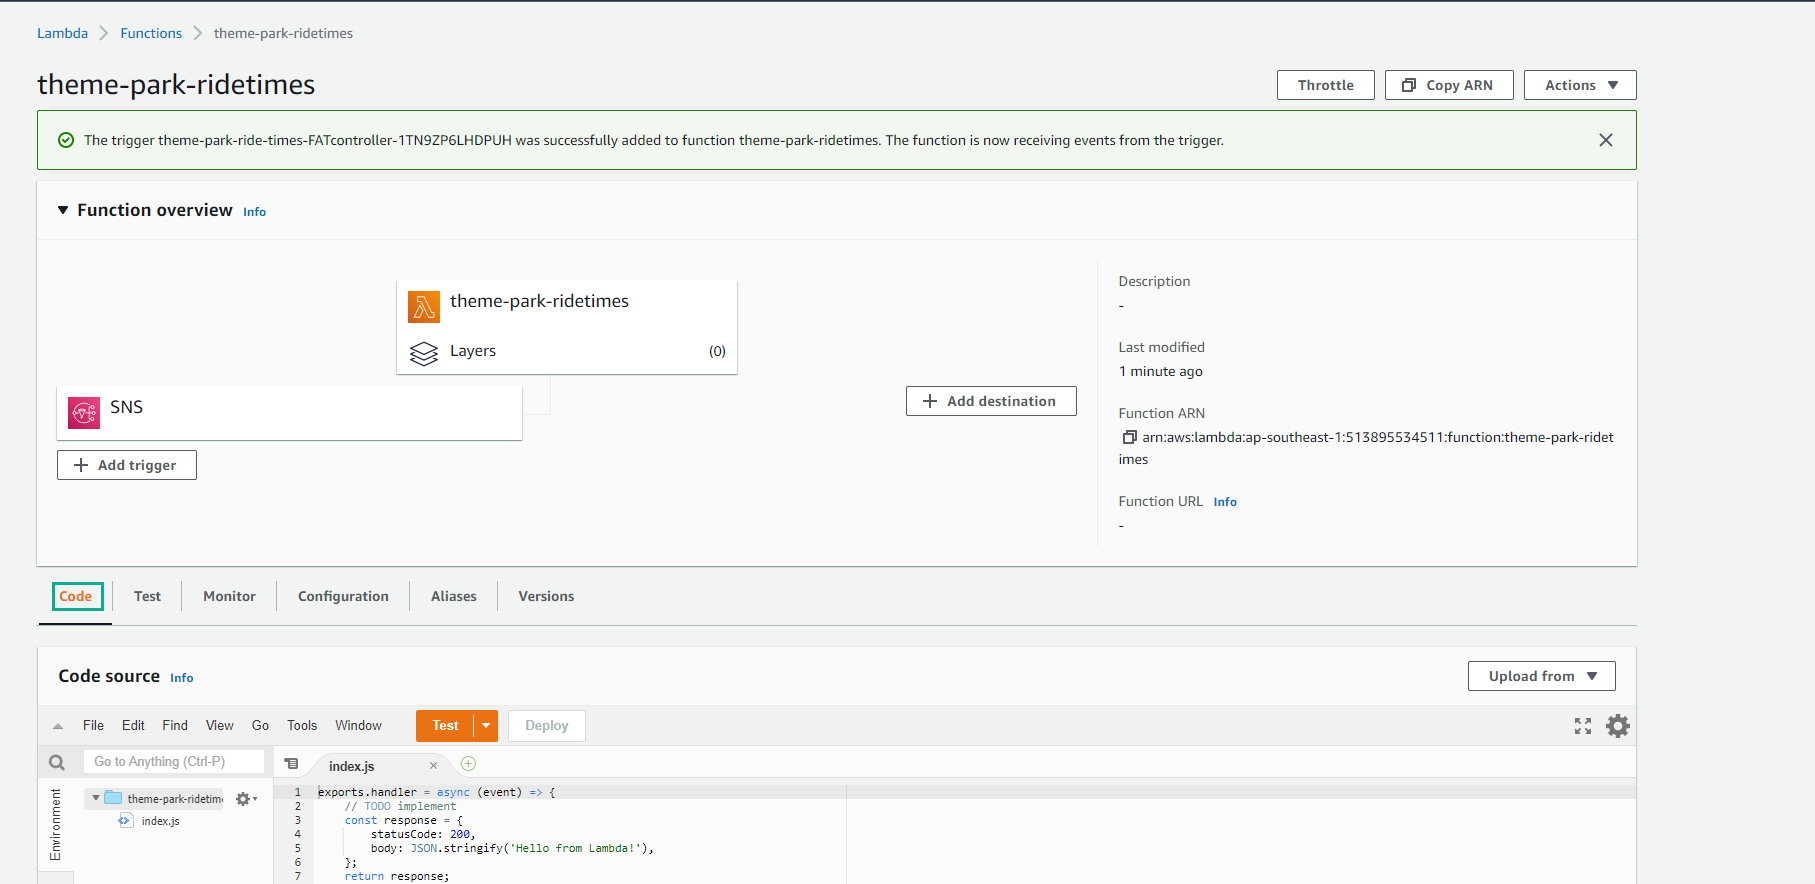Open the Info link beside Function overview
The height and width of the screenshot is (884, 1815).
pyautogui.click(x=255, y=212)
